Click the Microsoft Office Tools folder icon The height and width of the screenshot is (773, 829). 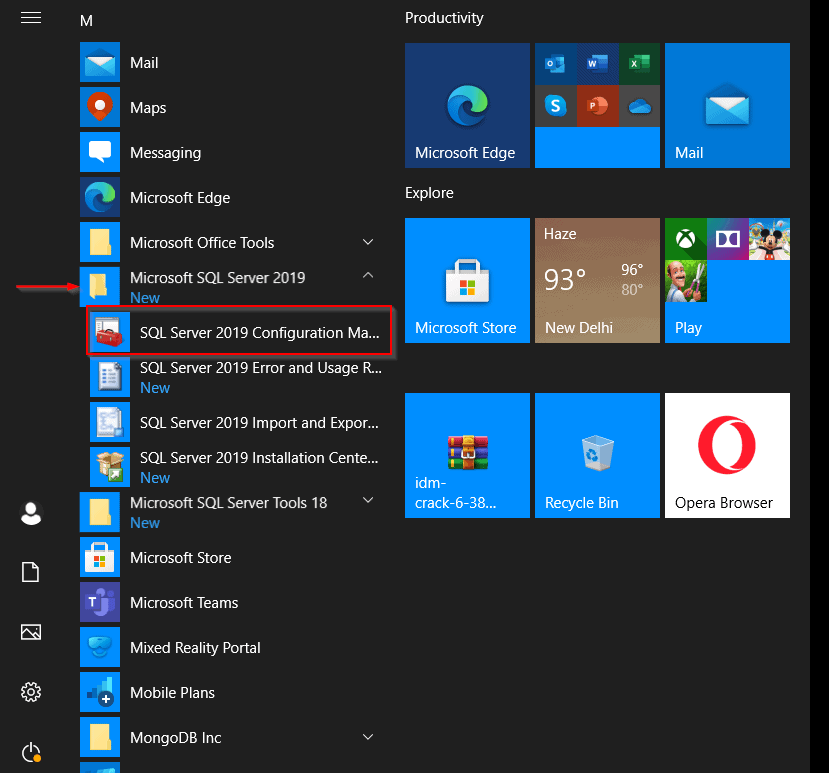pyautogui.click(x=100, y=242)
